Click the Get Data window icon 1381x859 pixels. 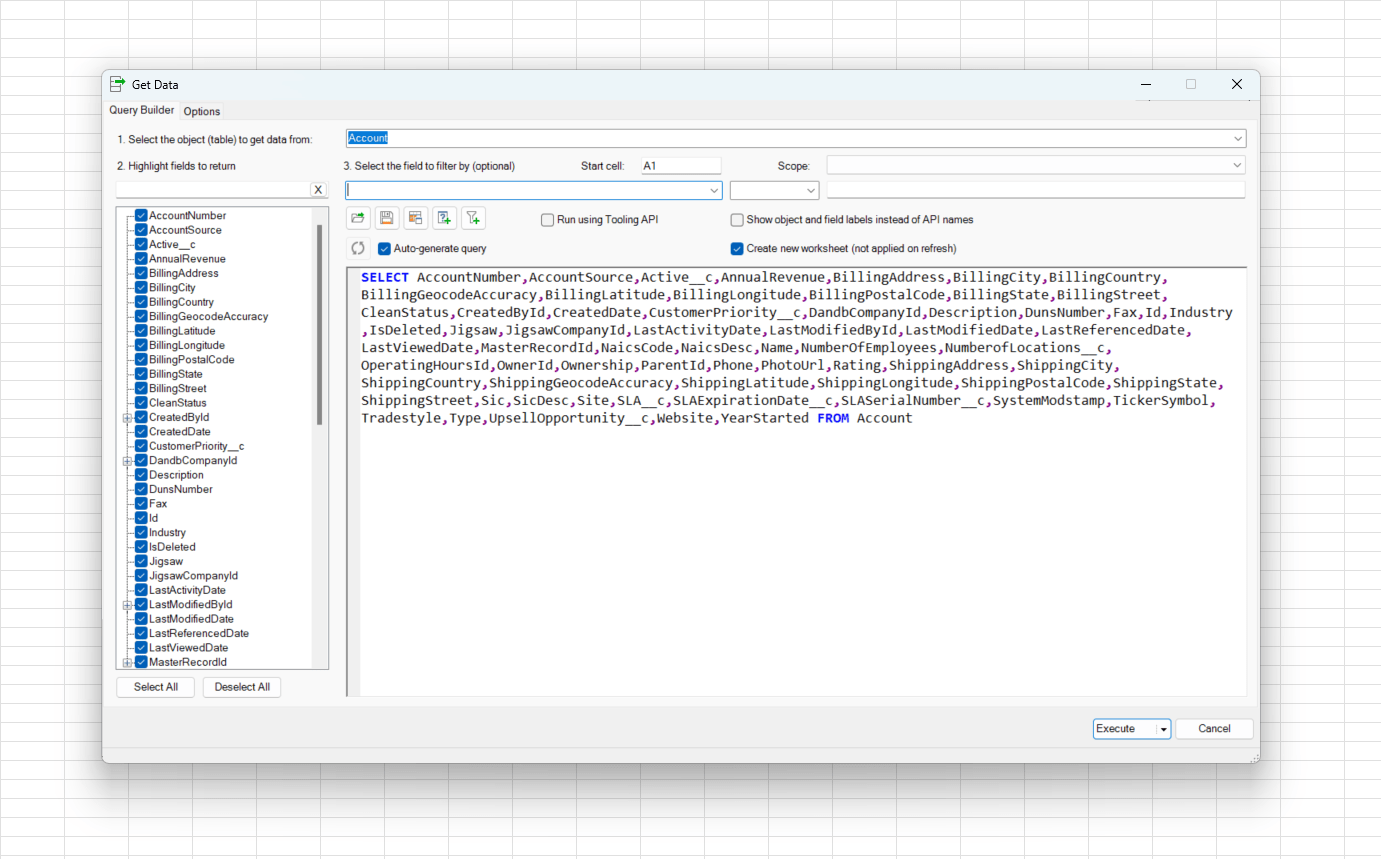pyautogui.click(x=118, y=84)
